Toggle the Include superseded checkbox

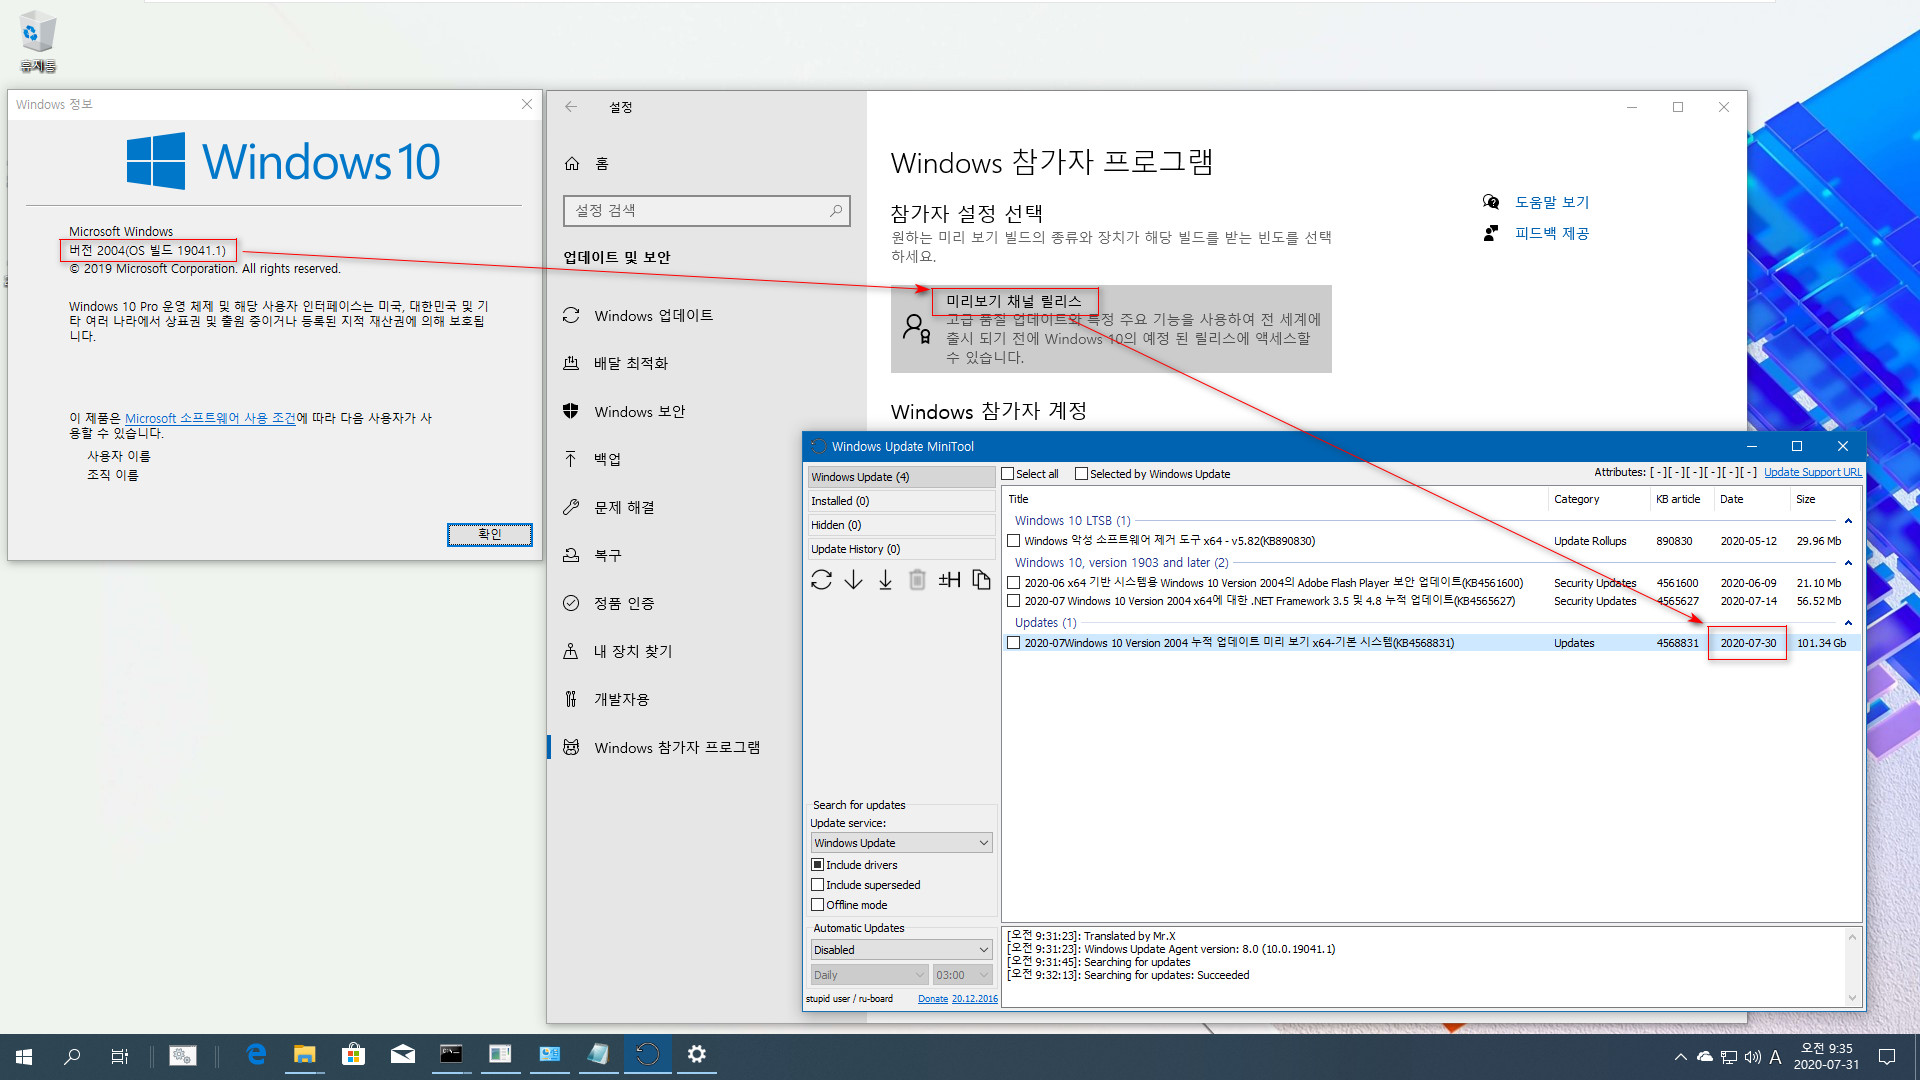[817, 885]
